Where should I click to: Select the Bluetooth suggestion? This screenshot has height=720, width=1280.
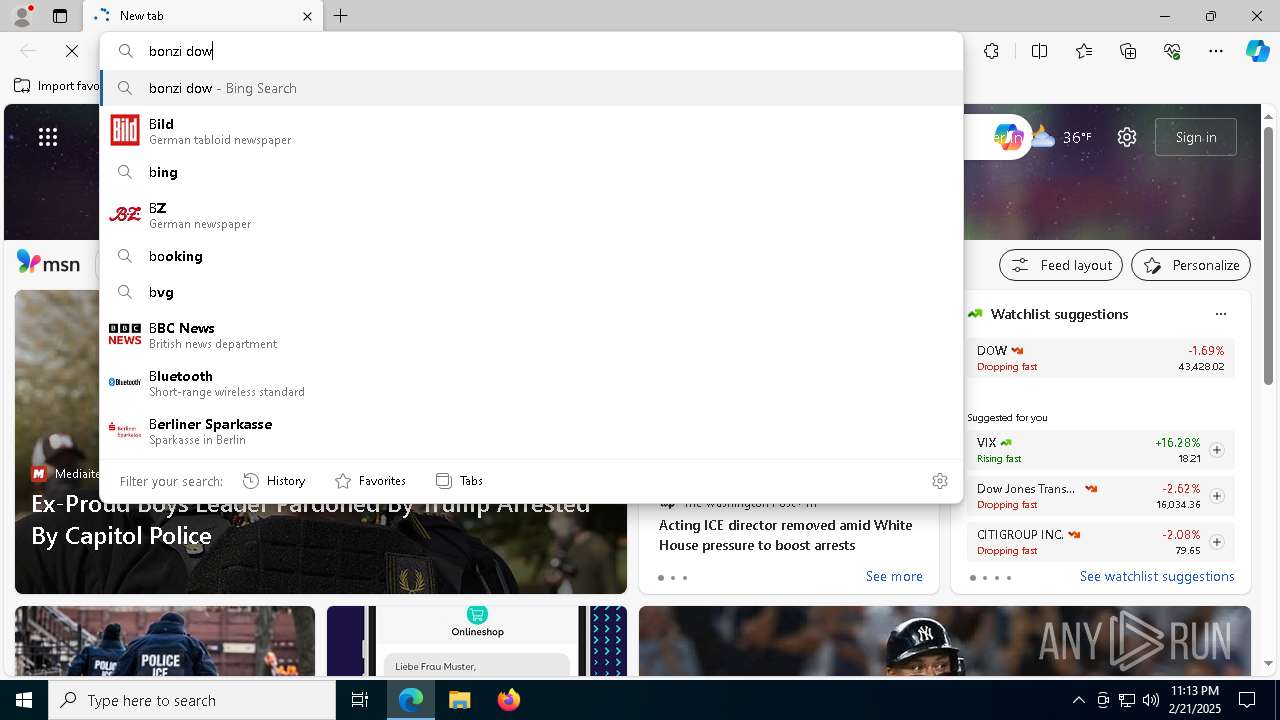pyautogui.click(x=532, y=383)
